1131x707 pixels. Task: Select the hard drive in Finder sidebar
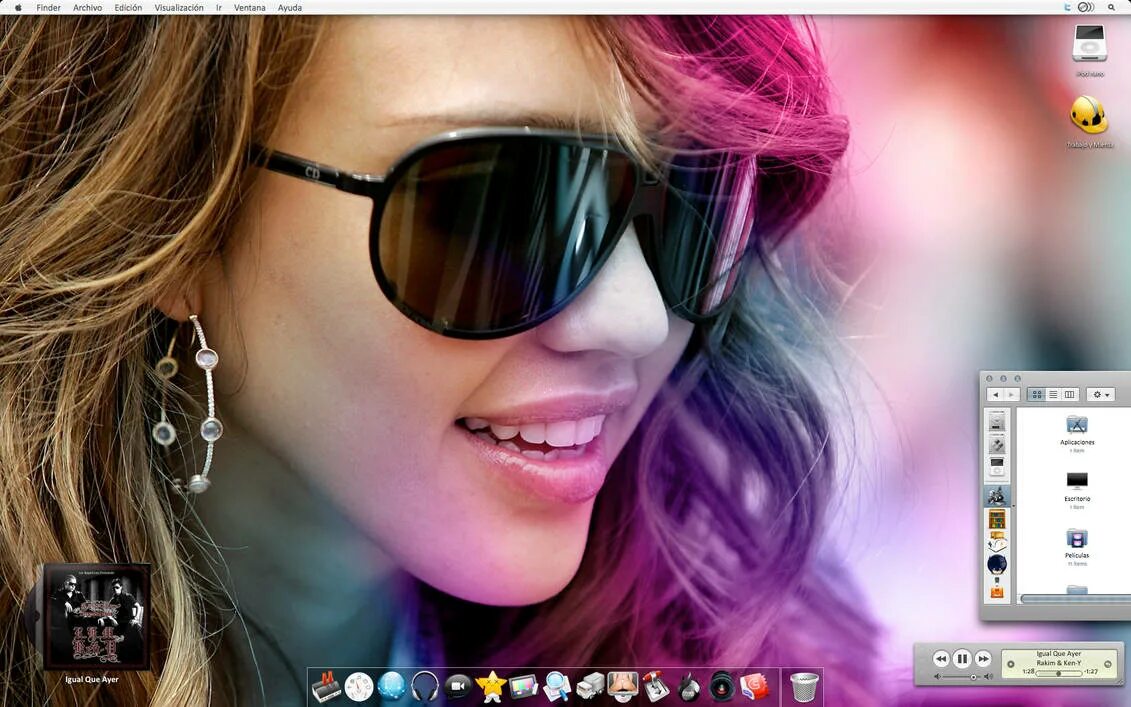997,421
